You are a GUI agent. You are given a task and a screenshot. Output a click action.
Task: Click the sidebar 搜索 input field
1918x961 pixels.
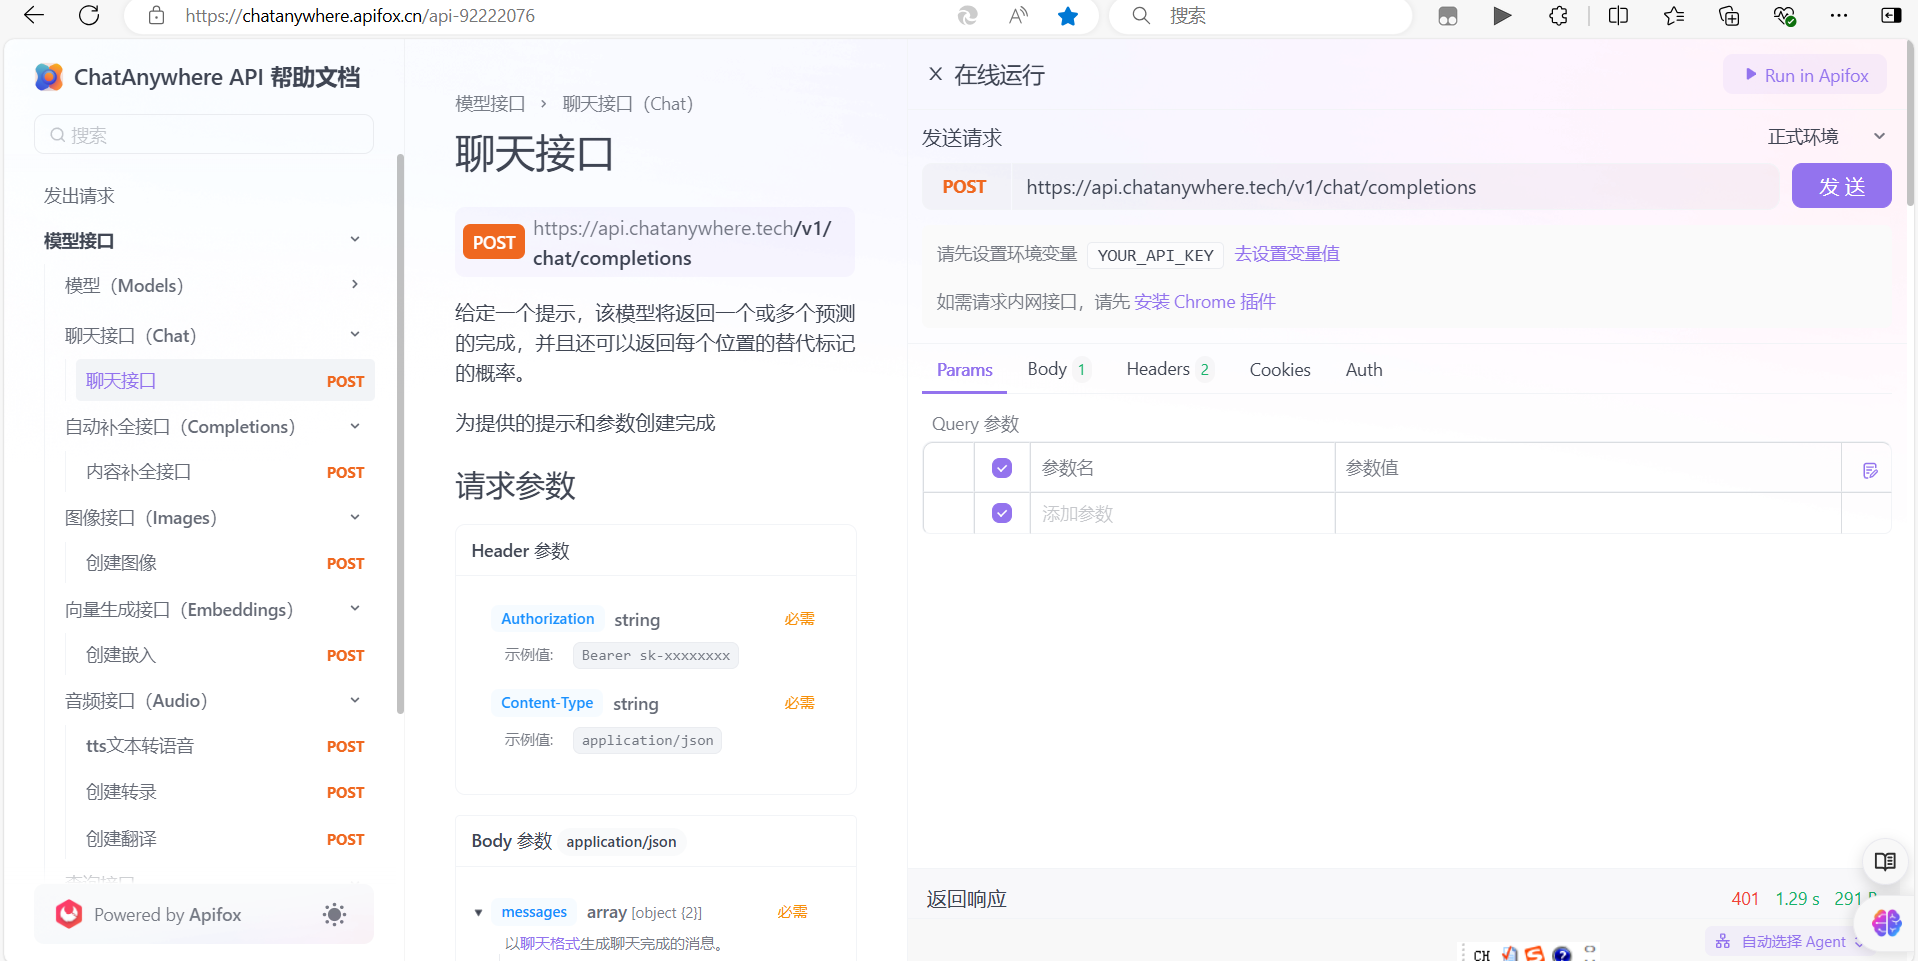(204, 134)
